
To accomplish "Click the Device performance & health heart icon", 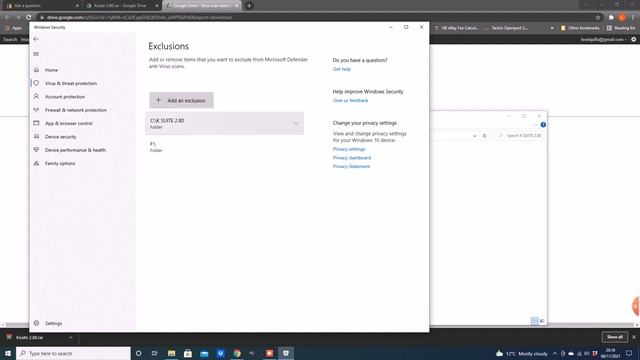I will pos(36,150).
